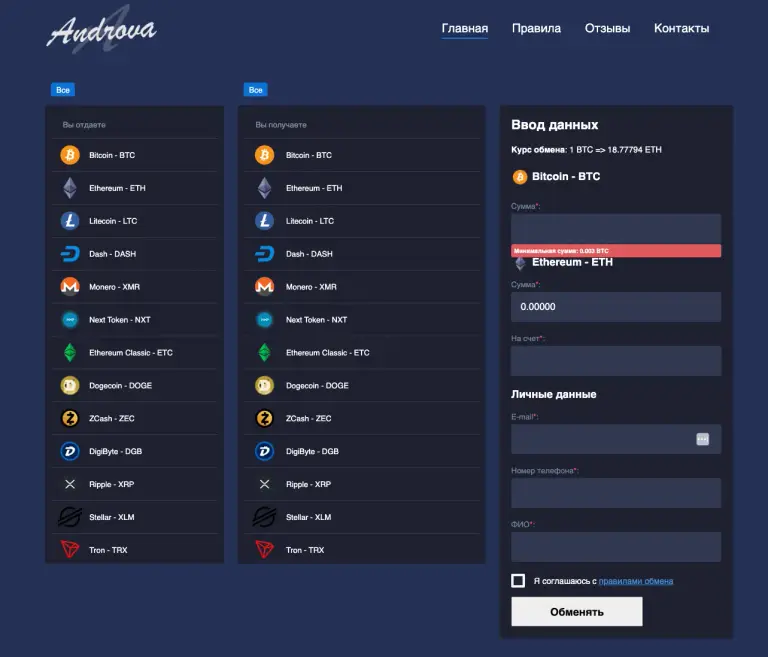Focus the 'Номер телефона' input field
This screenshot has width=768, height=657.
[x=616, y=493]
